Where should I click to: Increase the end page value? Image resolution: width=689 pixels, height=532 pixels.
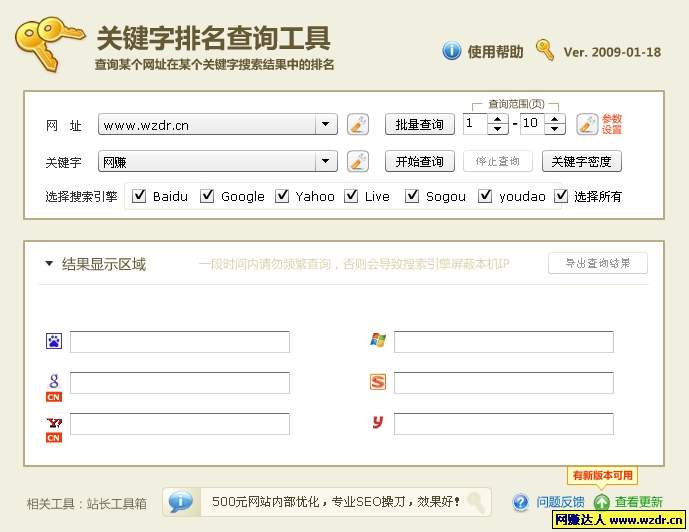pyautogui.click(x=555, y=119)
